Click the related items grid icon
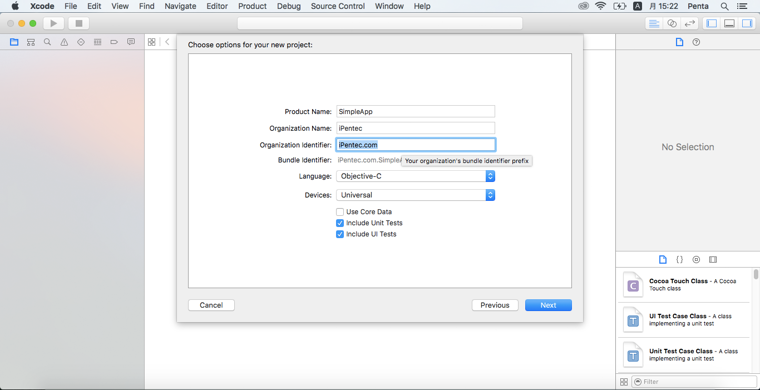 coord(152,42)
